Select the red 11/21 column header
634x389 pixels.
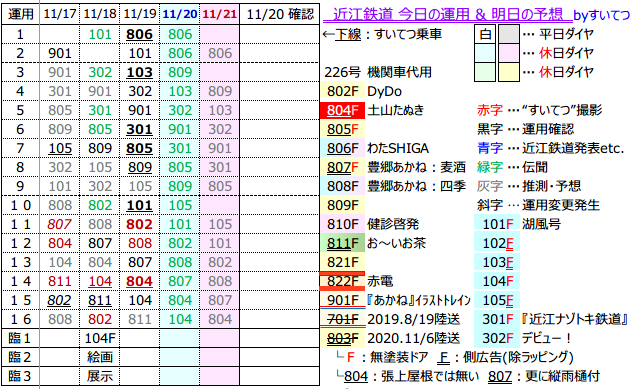pos(220,15)
